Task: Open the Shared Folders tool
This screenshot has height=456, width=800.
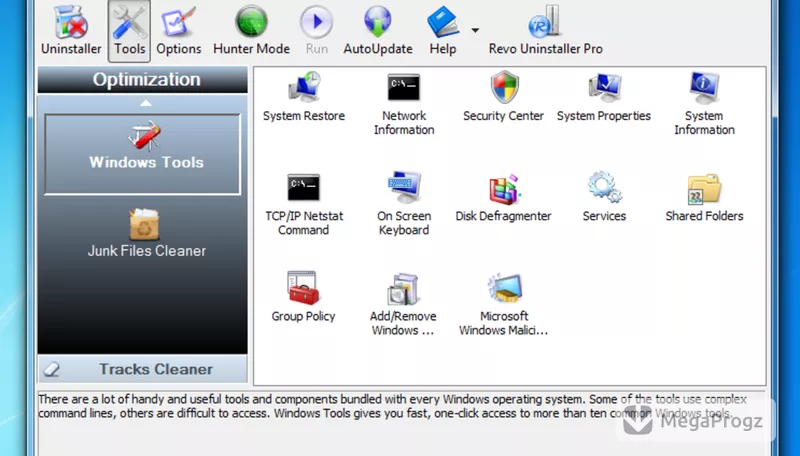Action: [704, 198]
